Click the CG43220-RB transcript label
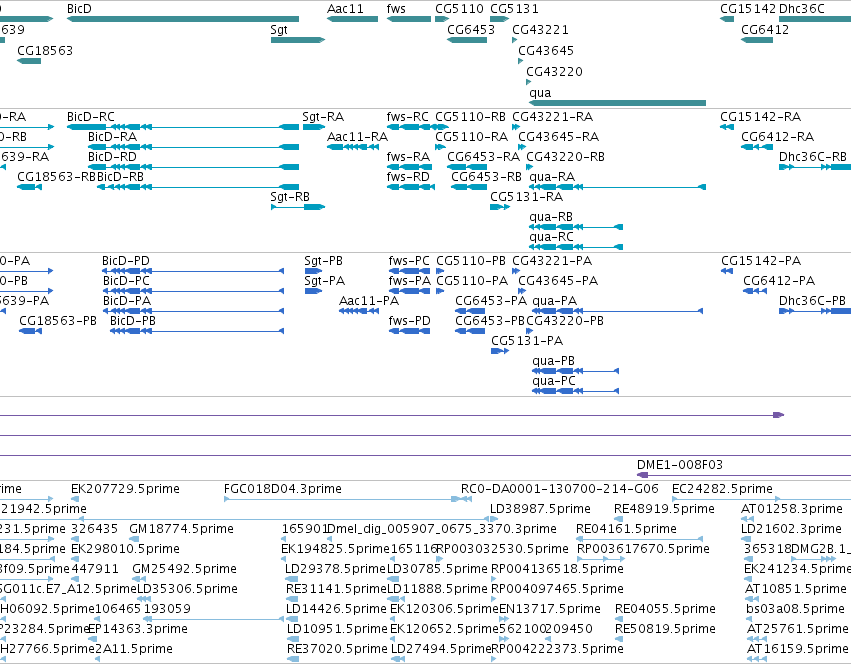The height and width of the screenshot is (664, 851). tap(566, 157)
